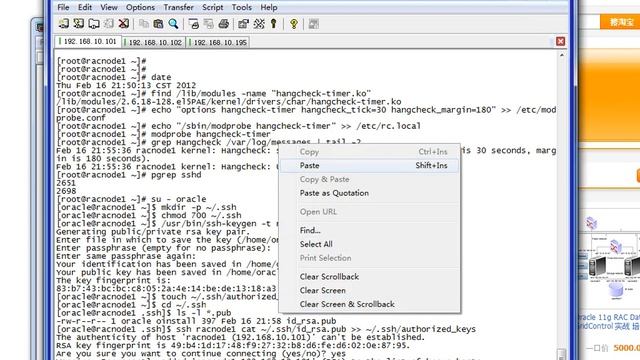Open the Transfer menu

[178, 7]
